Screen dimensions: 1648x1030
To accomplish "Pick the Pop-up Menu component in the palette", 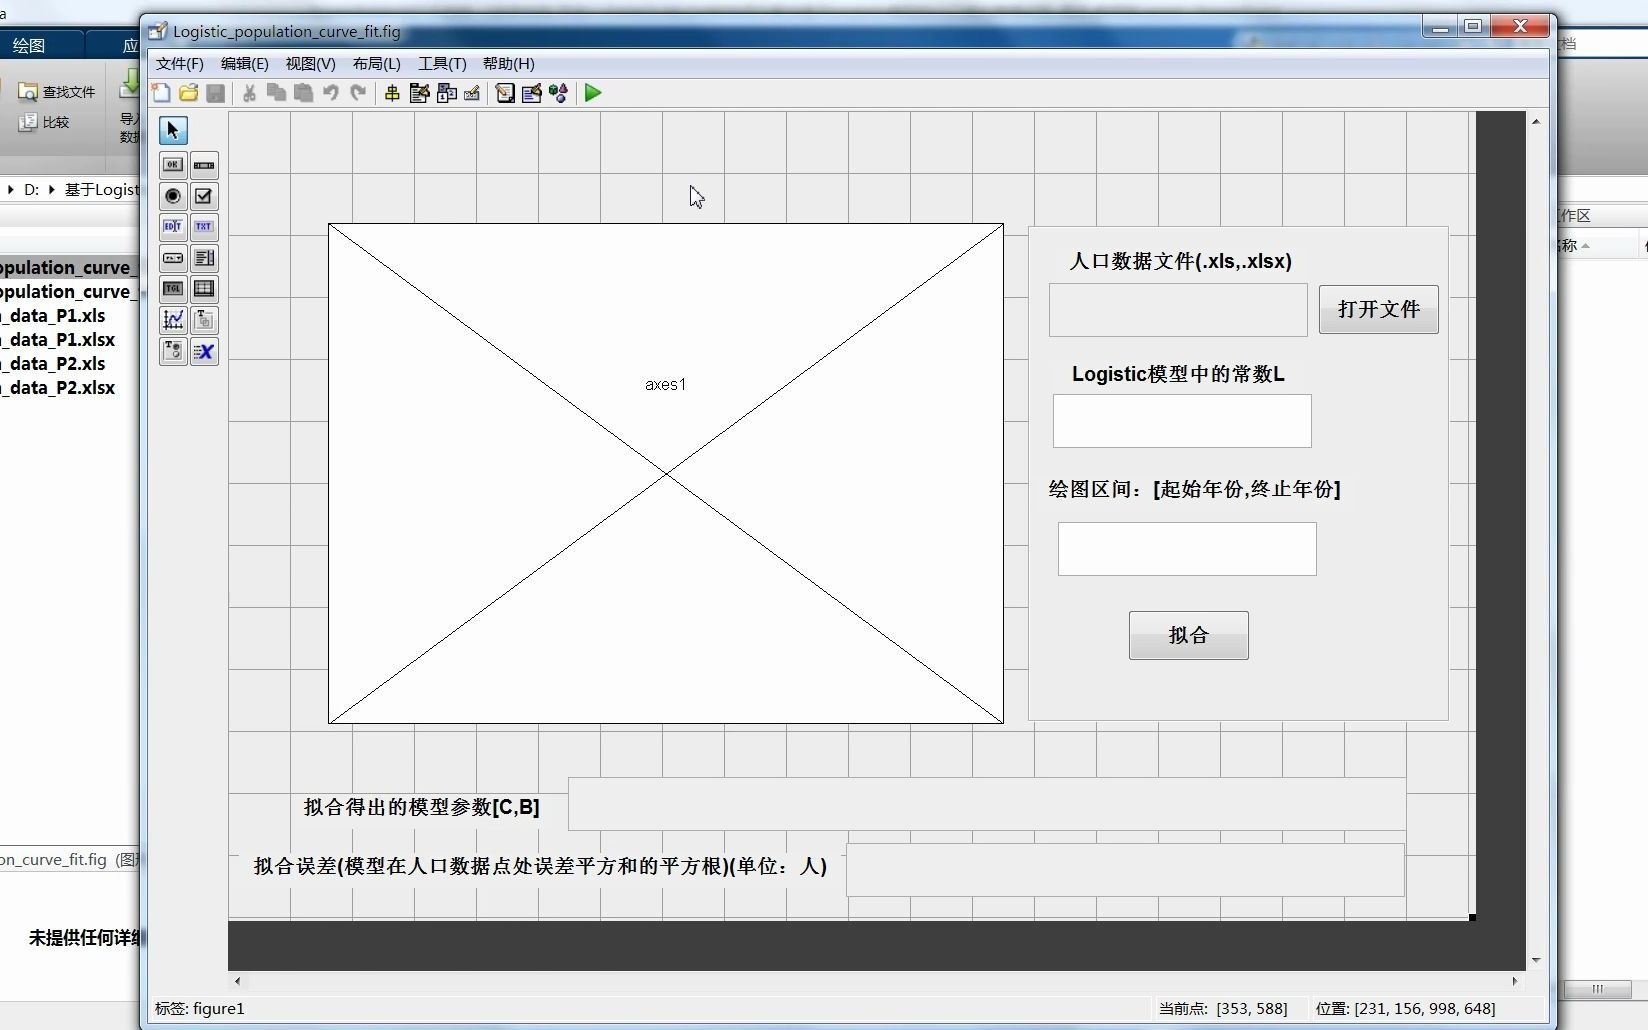I will [x=173, y=258].
